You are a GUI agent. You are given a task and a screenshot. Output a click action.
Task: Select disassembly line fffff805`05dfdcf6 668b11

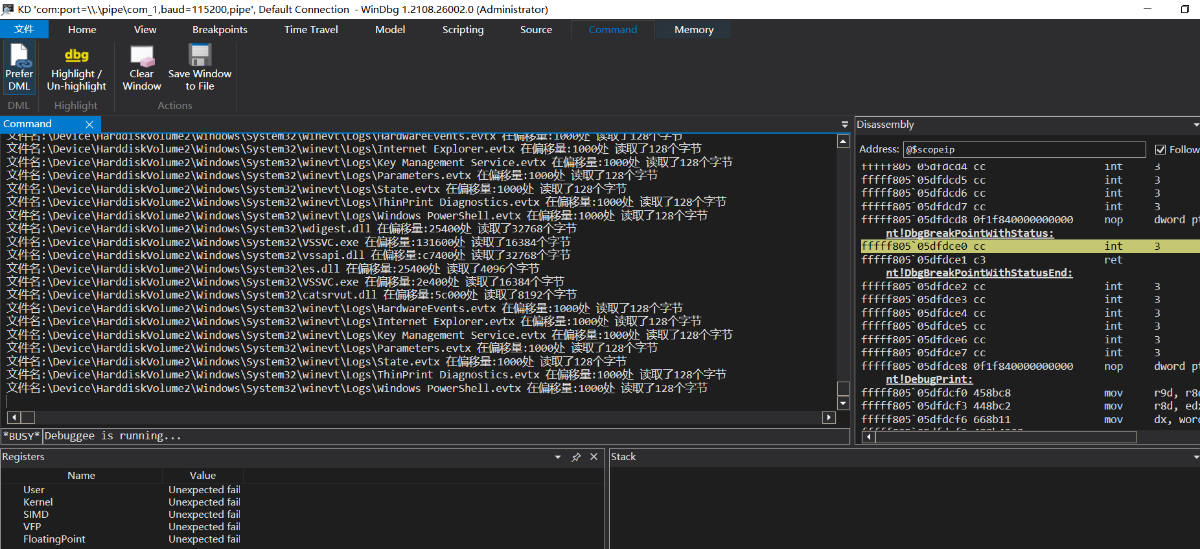coord(1030,419)
